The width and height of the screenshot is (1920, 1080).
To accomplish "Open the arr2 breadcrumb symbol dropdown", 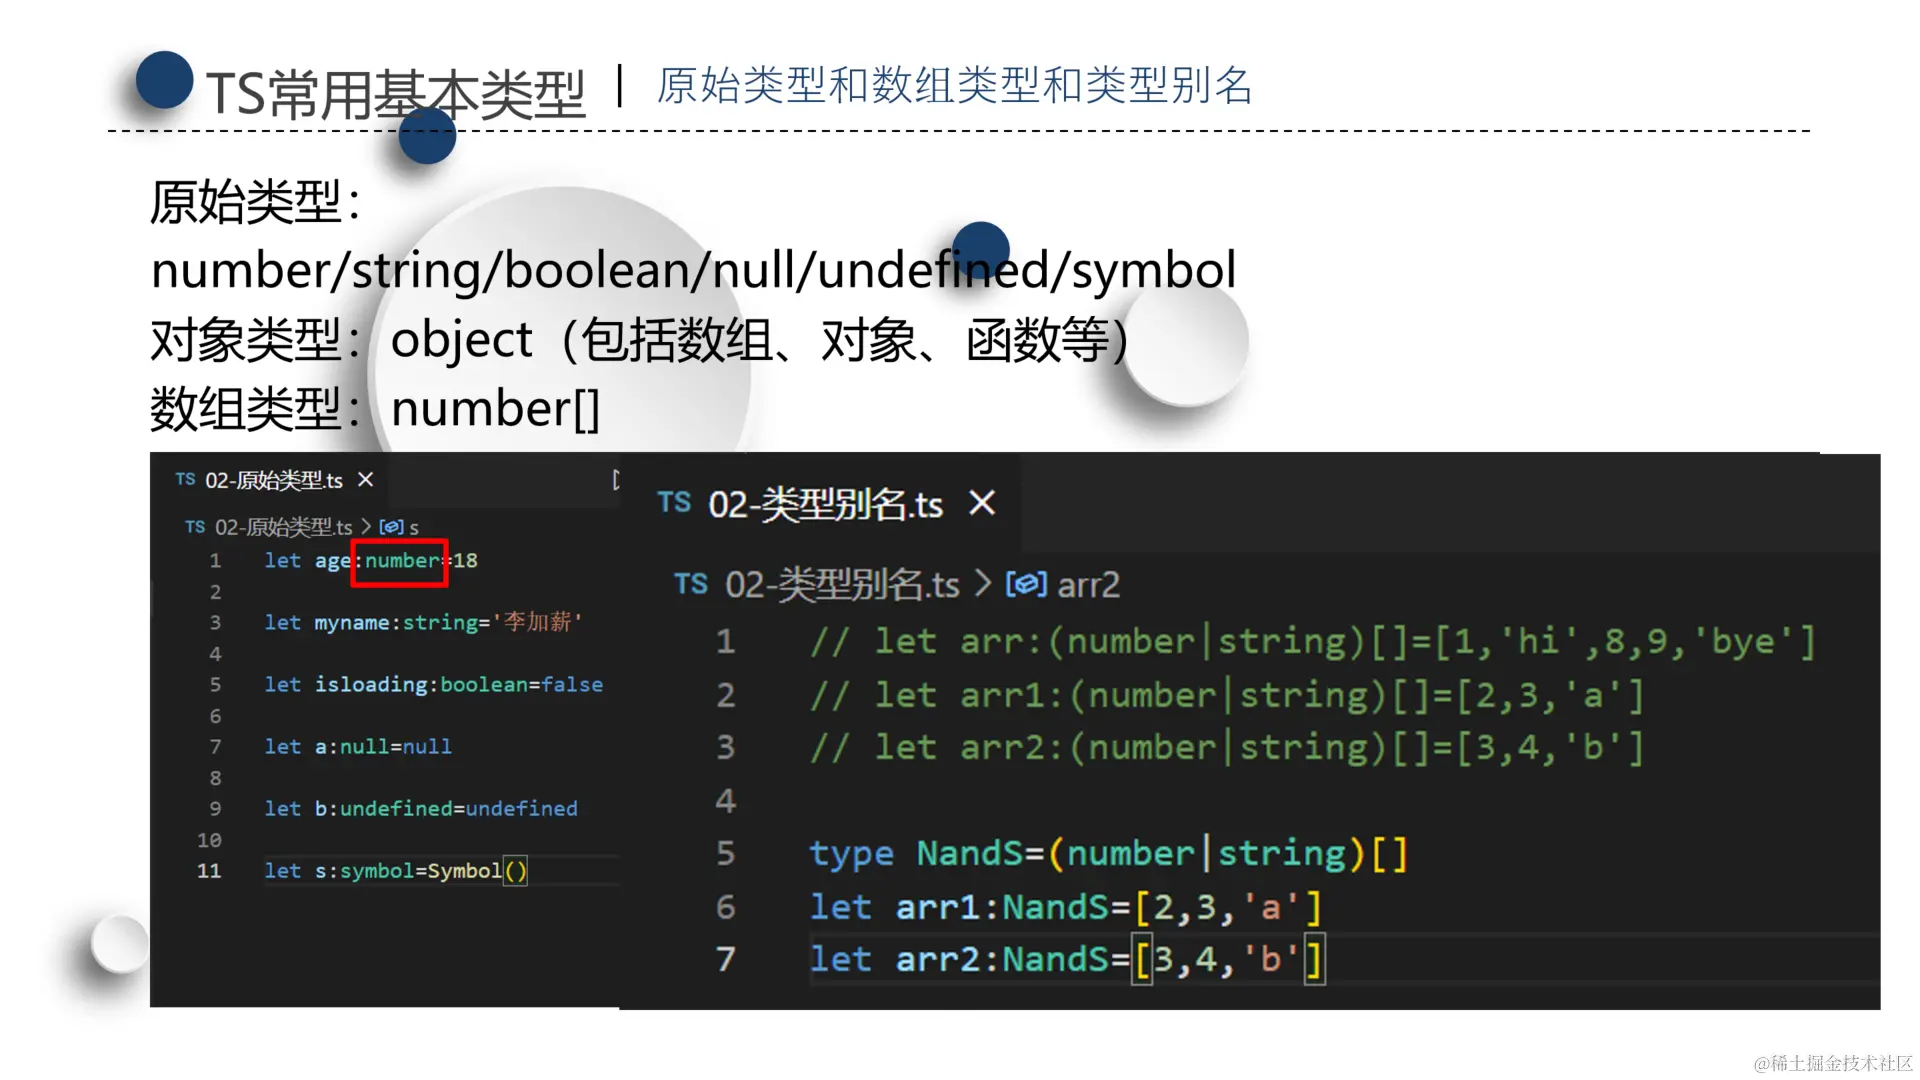I will [x=1088, y=585].
